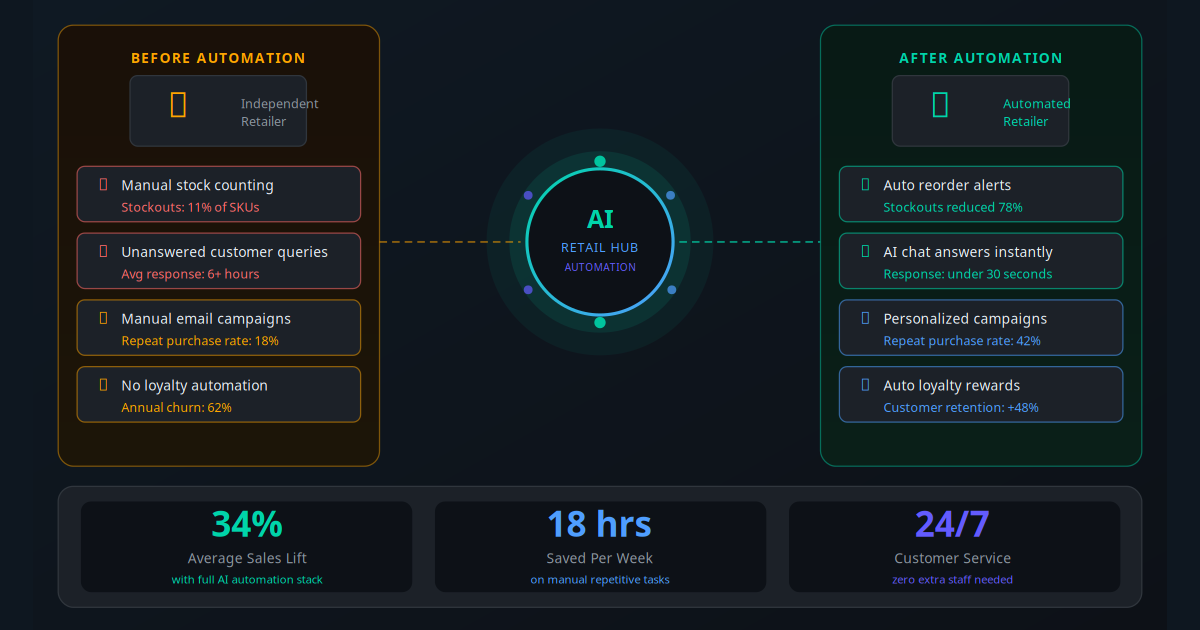1200x630 pixels.
Task: Click caption zero extra staff needed
Action: 954,580
